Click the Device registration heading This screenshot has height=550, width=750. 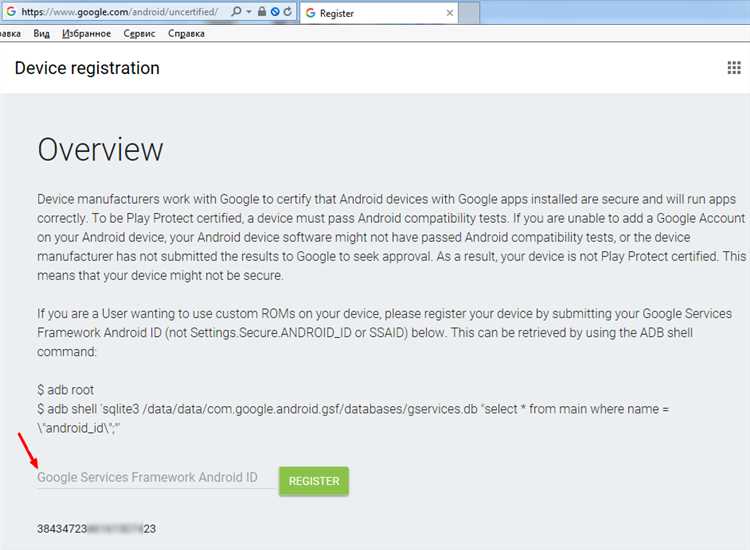point(87,68)
